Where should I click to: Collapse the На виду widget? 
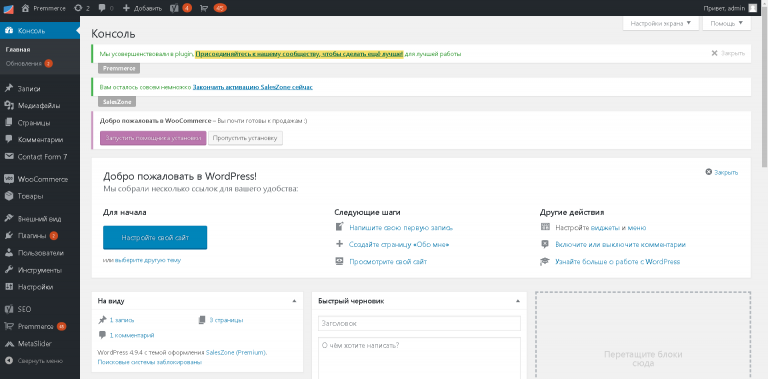294,301
